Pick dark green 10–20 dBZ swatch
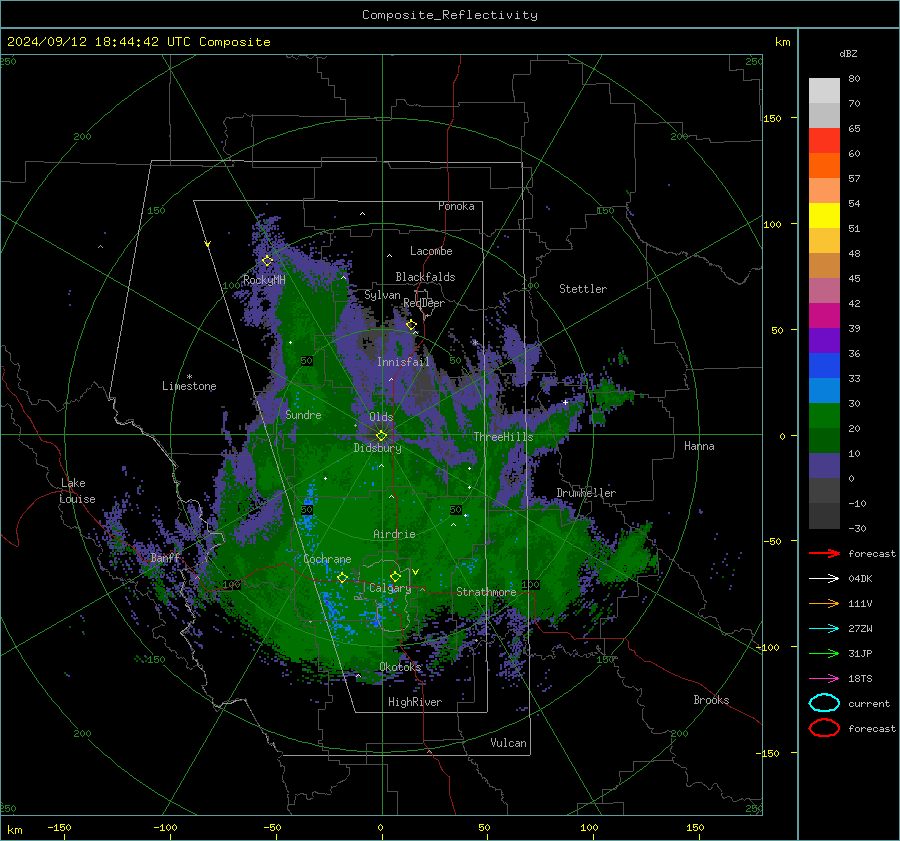 (824, 441)
